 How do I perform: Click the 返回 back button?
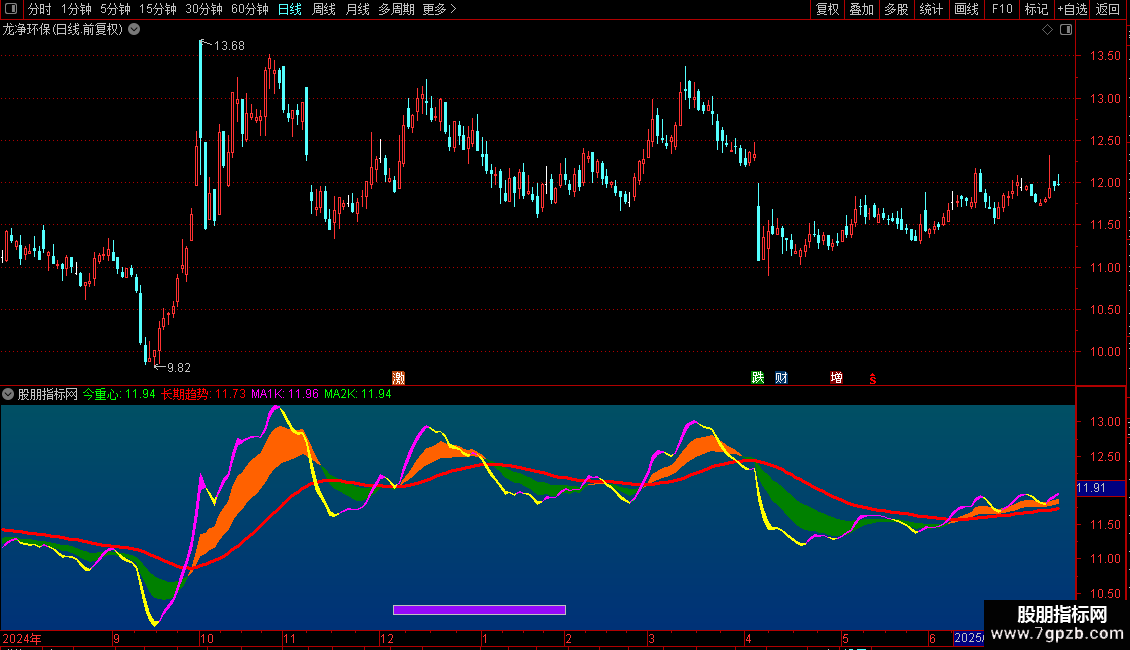(1108, 9)
